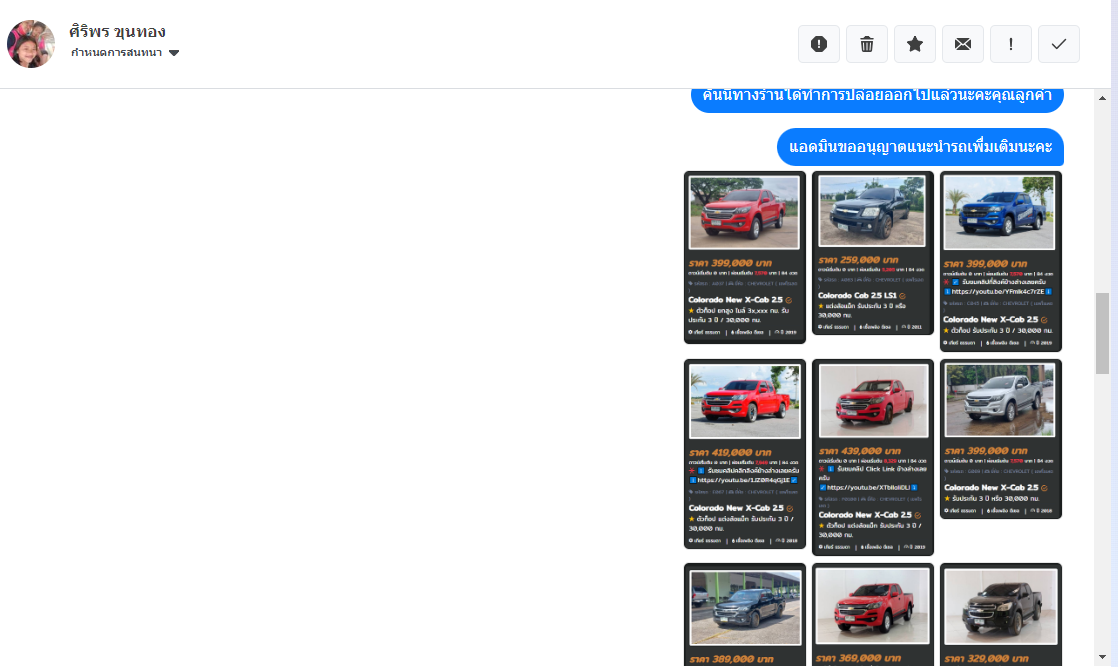Click the chat scrollbar thumb

pyautogui.click(x=1102, y=333)
